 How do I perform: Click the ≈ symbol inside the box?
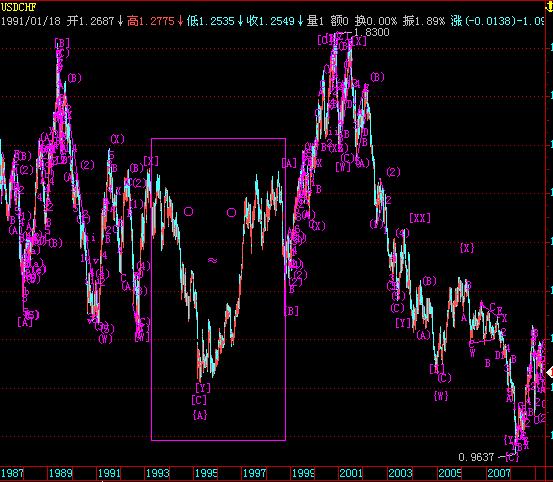point(212,260)
